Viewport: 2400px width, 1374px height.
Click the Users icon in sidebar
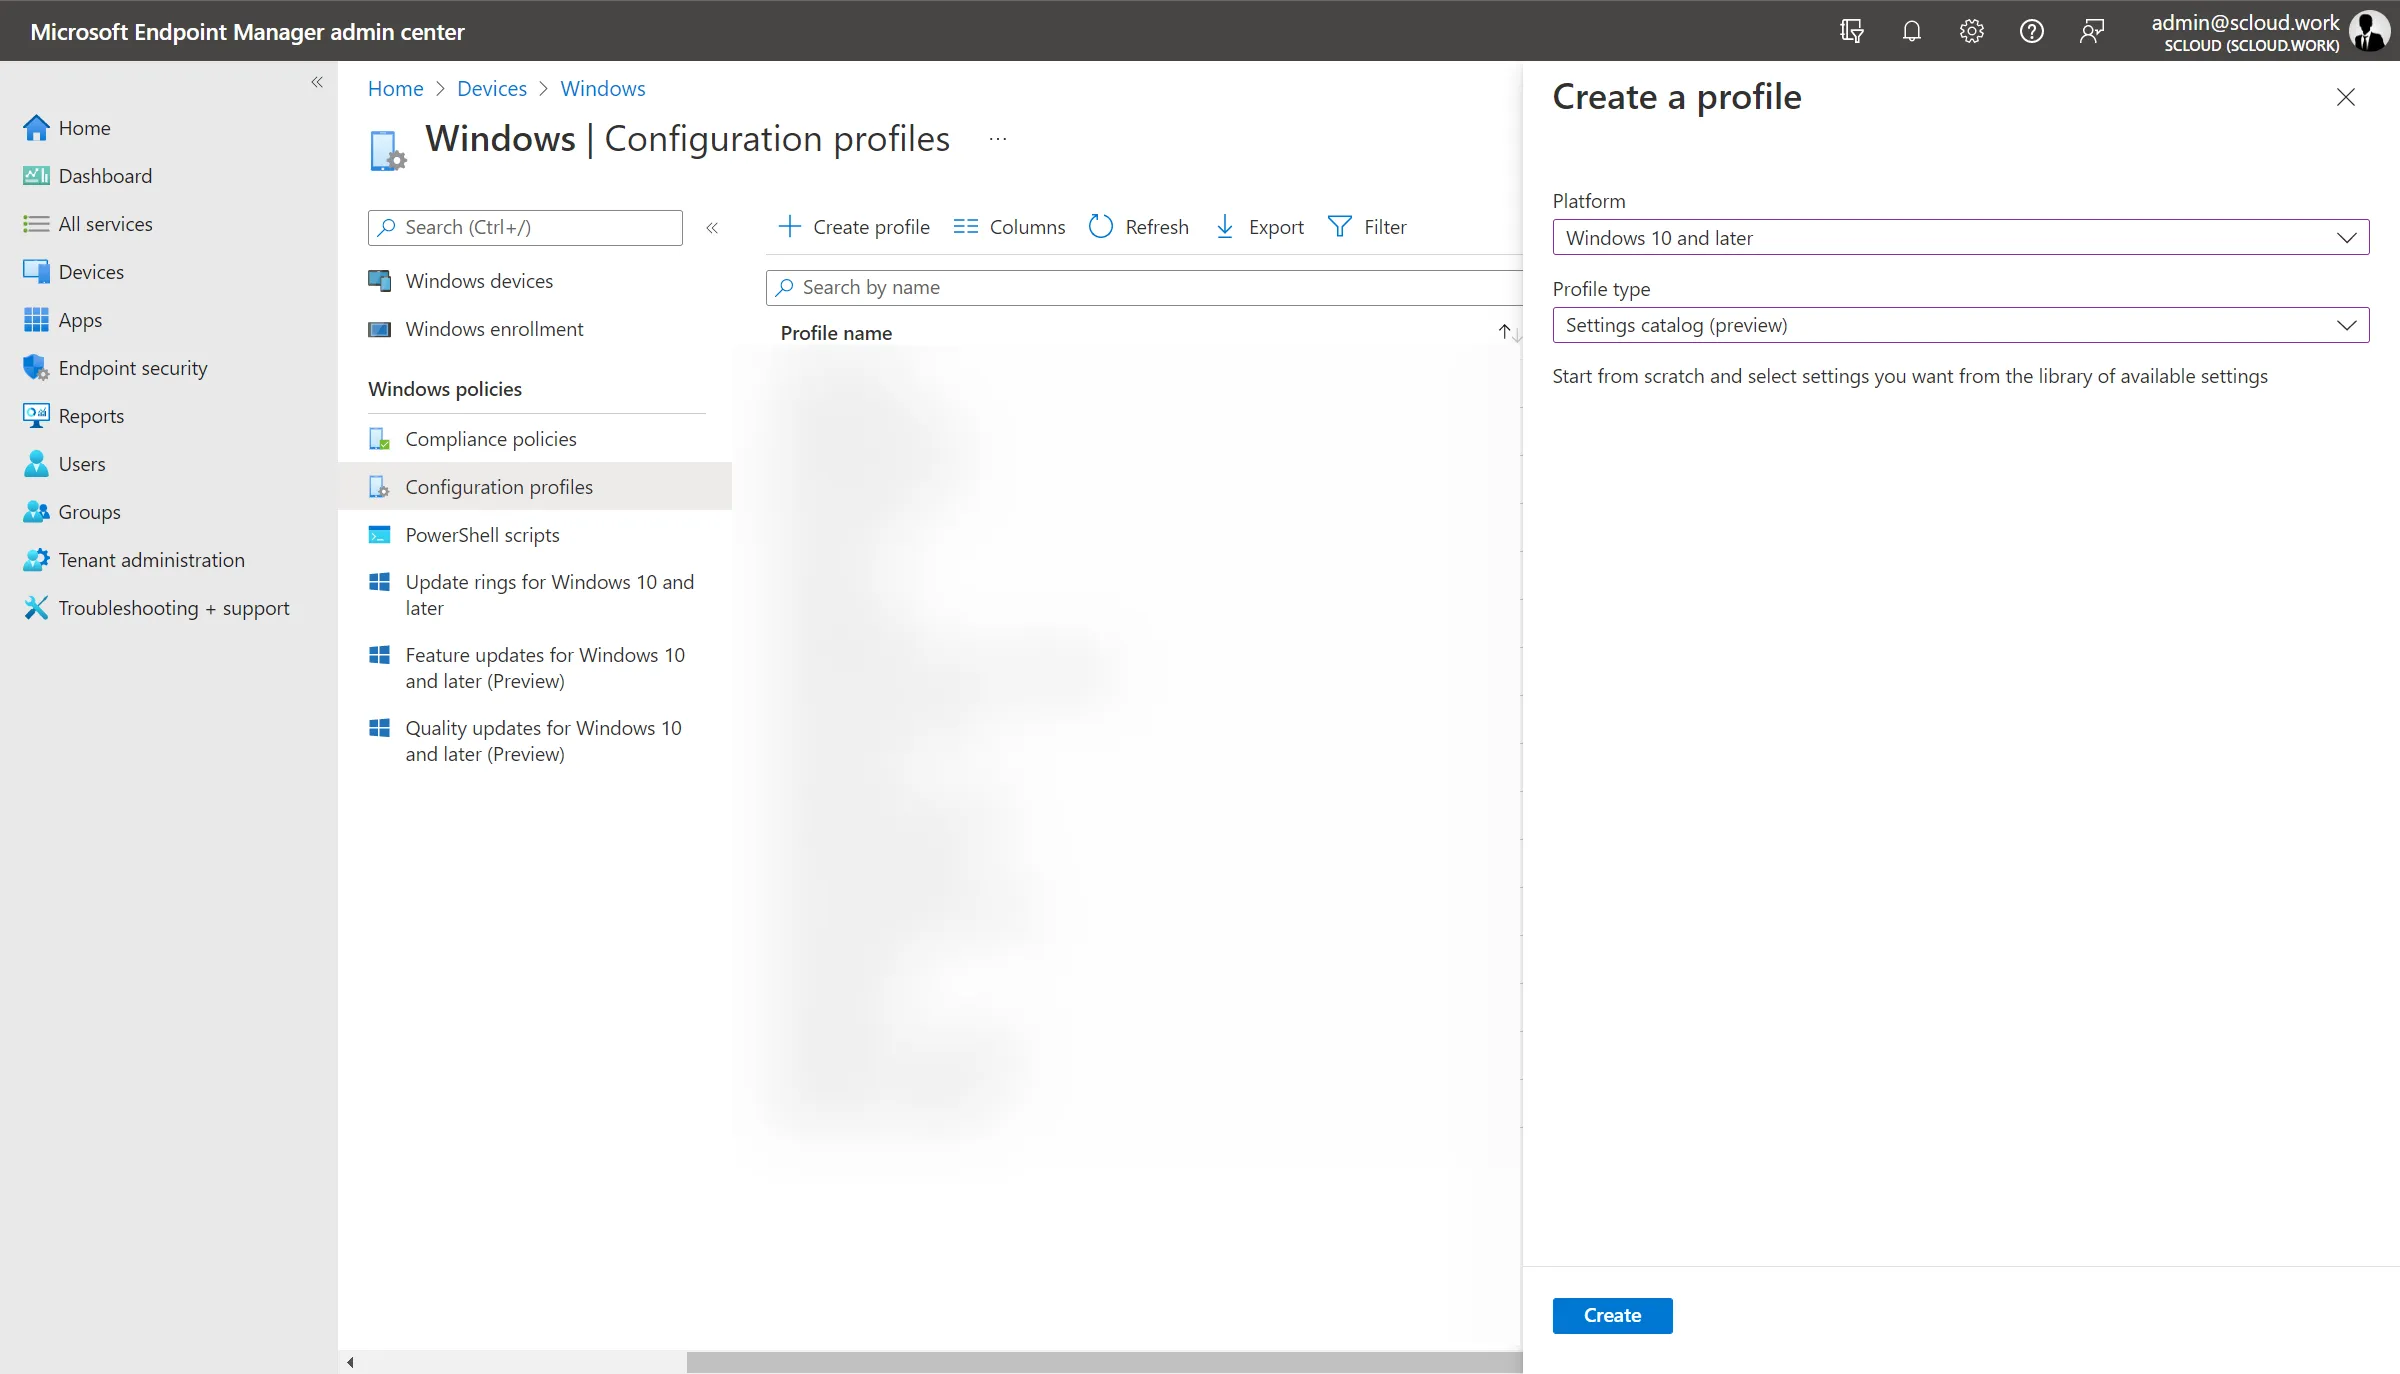pos(36,464)
